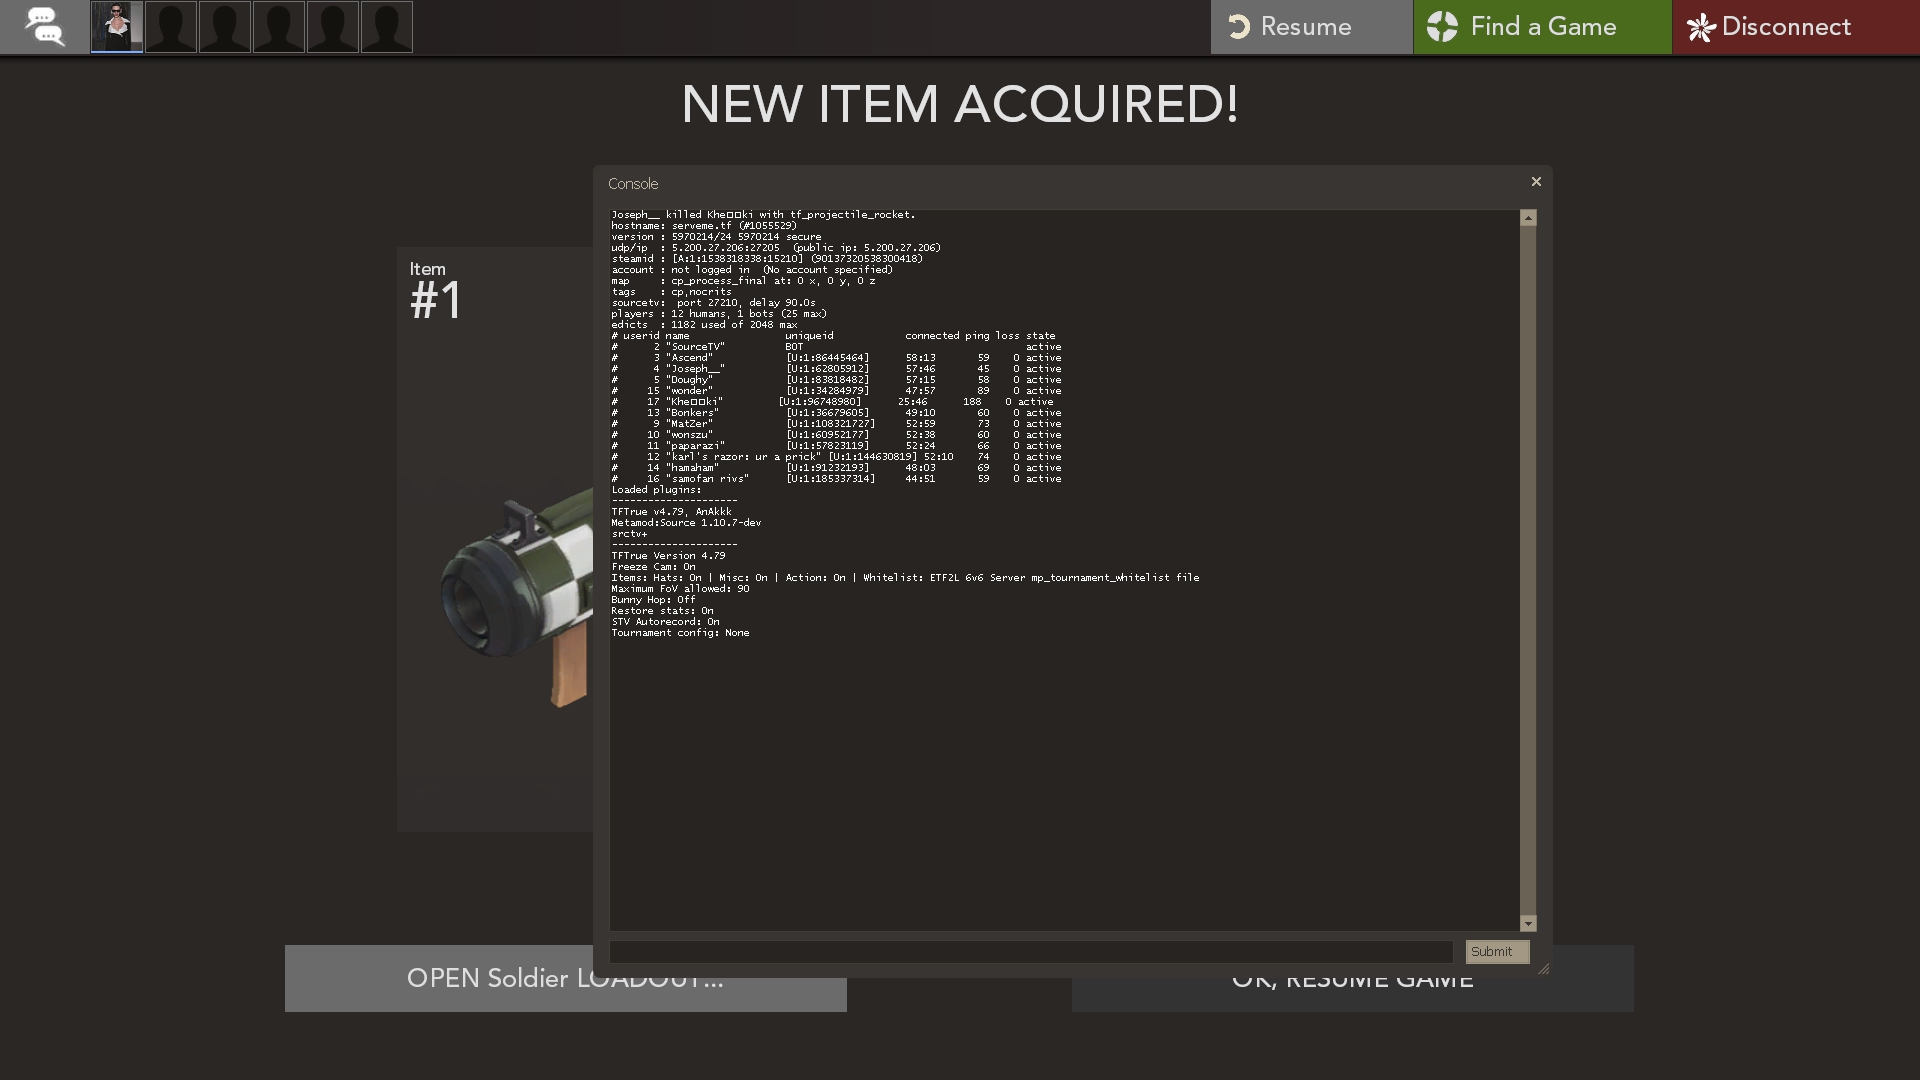Click the 'Bonkers' player row in console
The width and height of the screenshot is (1920, 1080).
[836, 413]
